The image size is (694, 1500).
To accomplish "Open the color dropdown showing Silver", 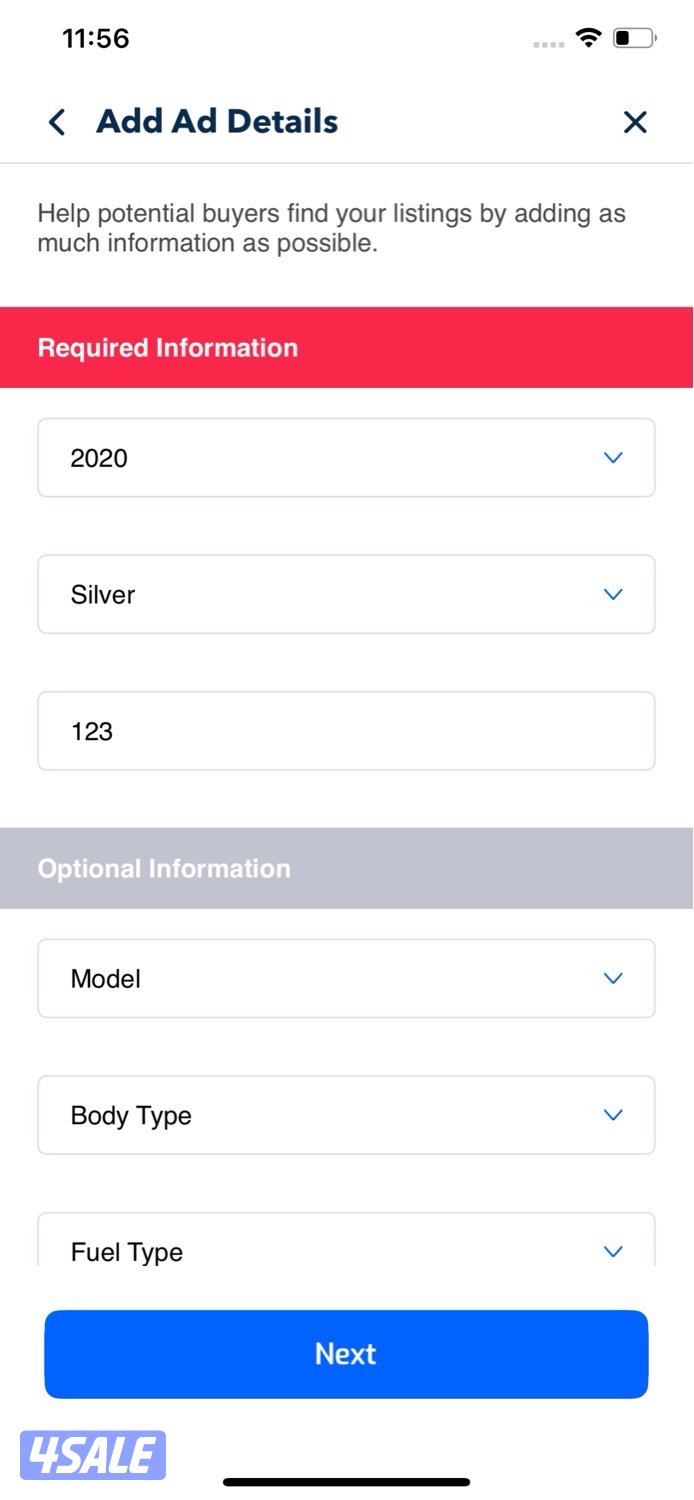I will tap(346, 595).
